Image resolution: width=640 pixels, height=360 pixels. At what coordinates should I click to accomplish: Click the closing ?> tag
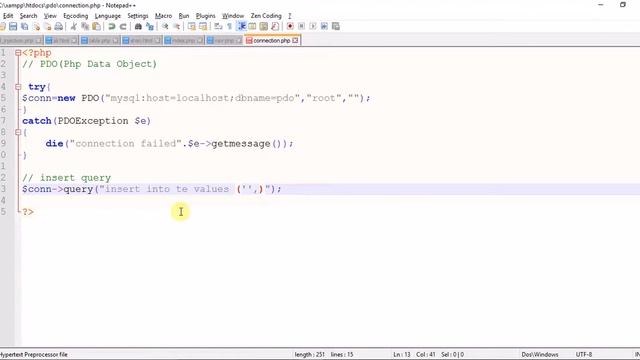coord(28,212)
